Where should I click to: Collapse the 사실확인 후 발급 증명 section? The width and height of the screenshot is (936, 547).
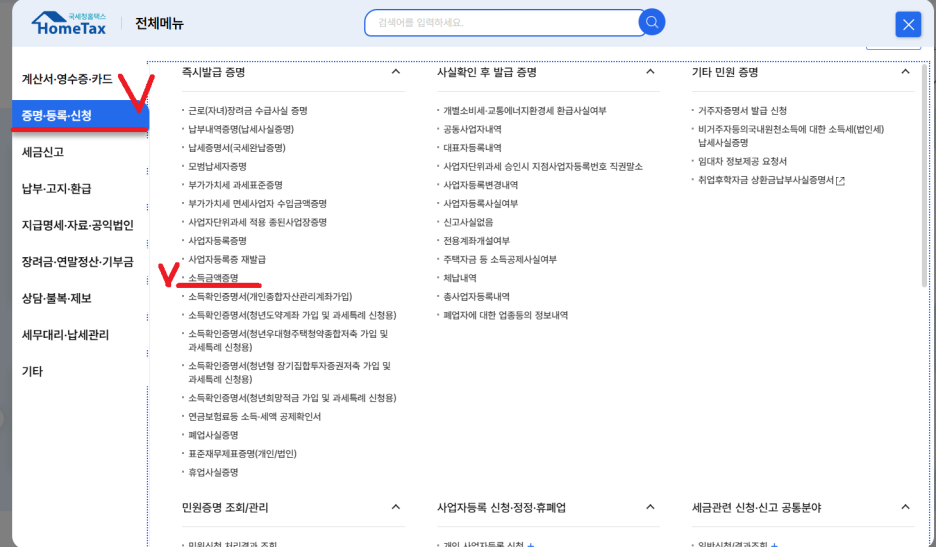click(651, 72)
